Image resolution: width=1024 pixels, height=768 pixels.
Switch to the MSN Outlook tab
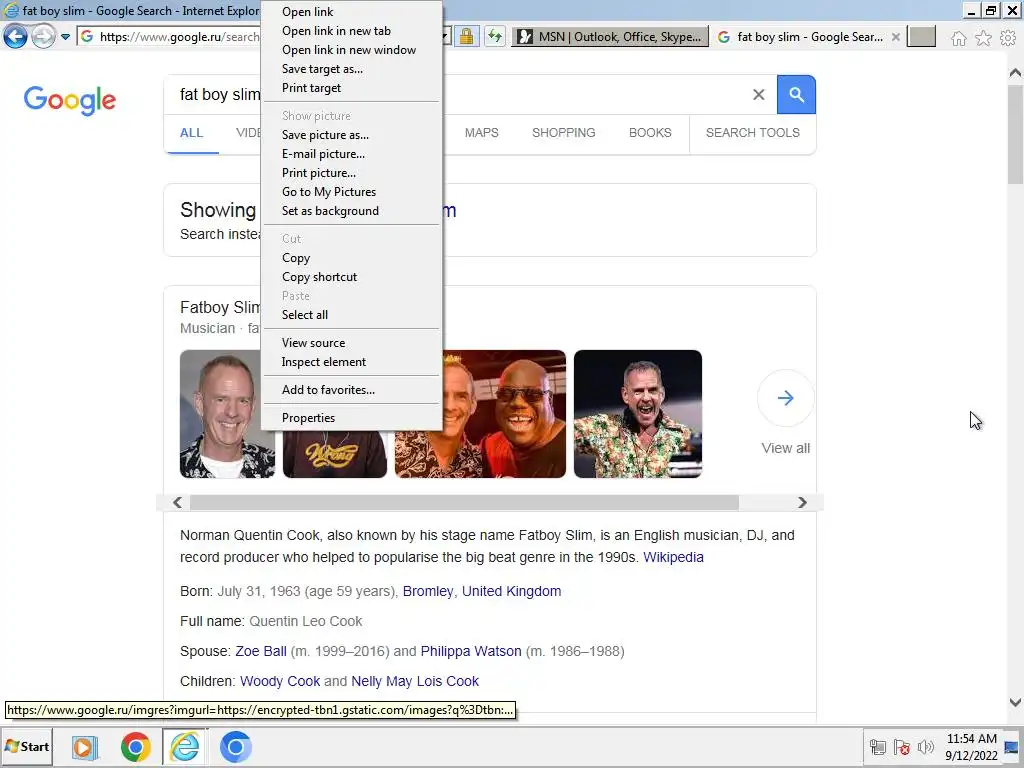coord(609,37)
